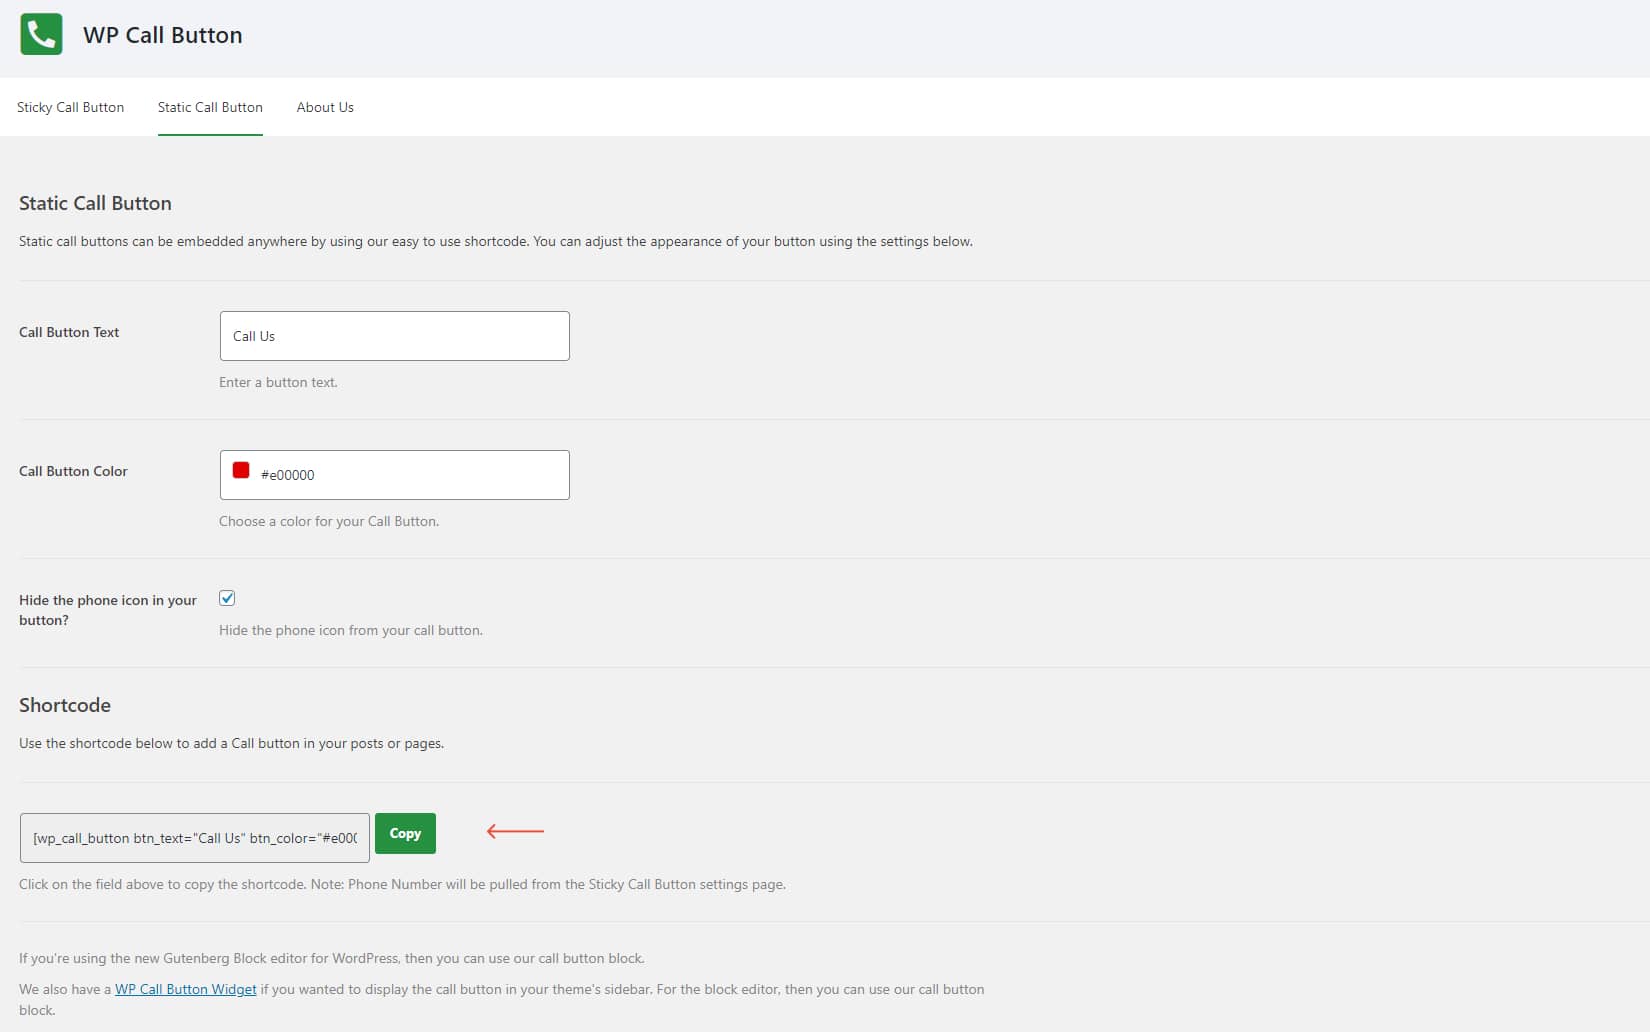1650x1032 pixels.
Task: Click the WP Call Button header title
Action: (163, 34)
